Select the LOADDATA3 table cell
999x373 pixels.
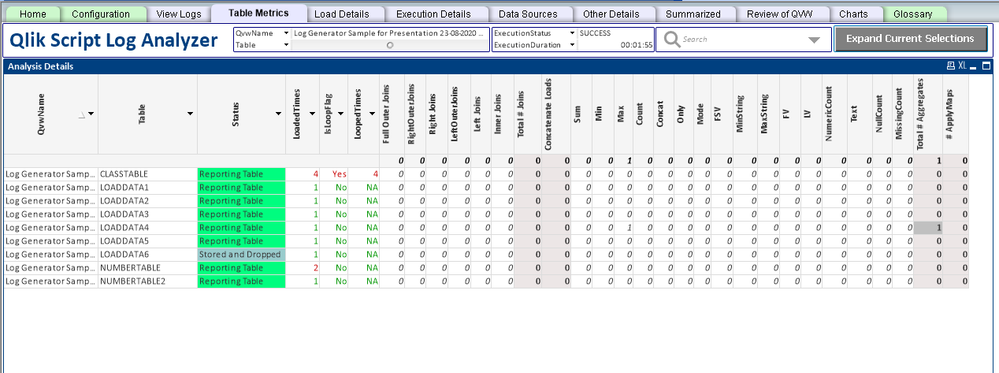click(x=148, y=214)
